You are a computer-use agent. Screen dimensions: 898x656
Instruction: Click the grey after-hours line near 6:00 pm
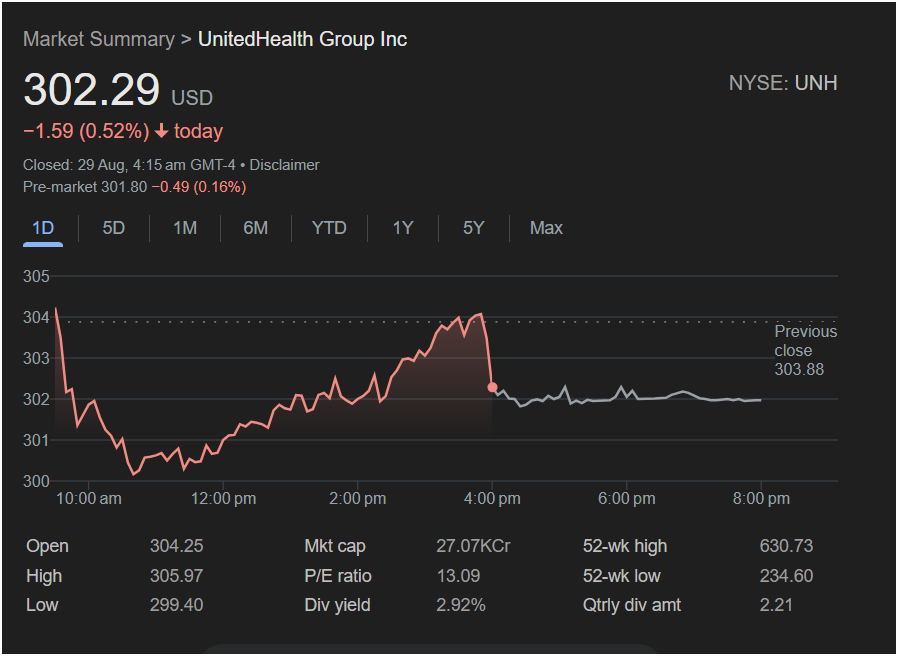(x=626, y=393)
